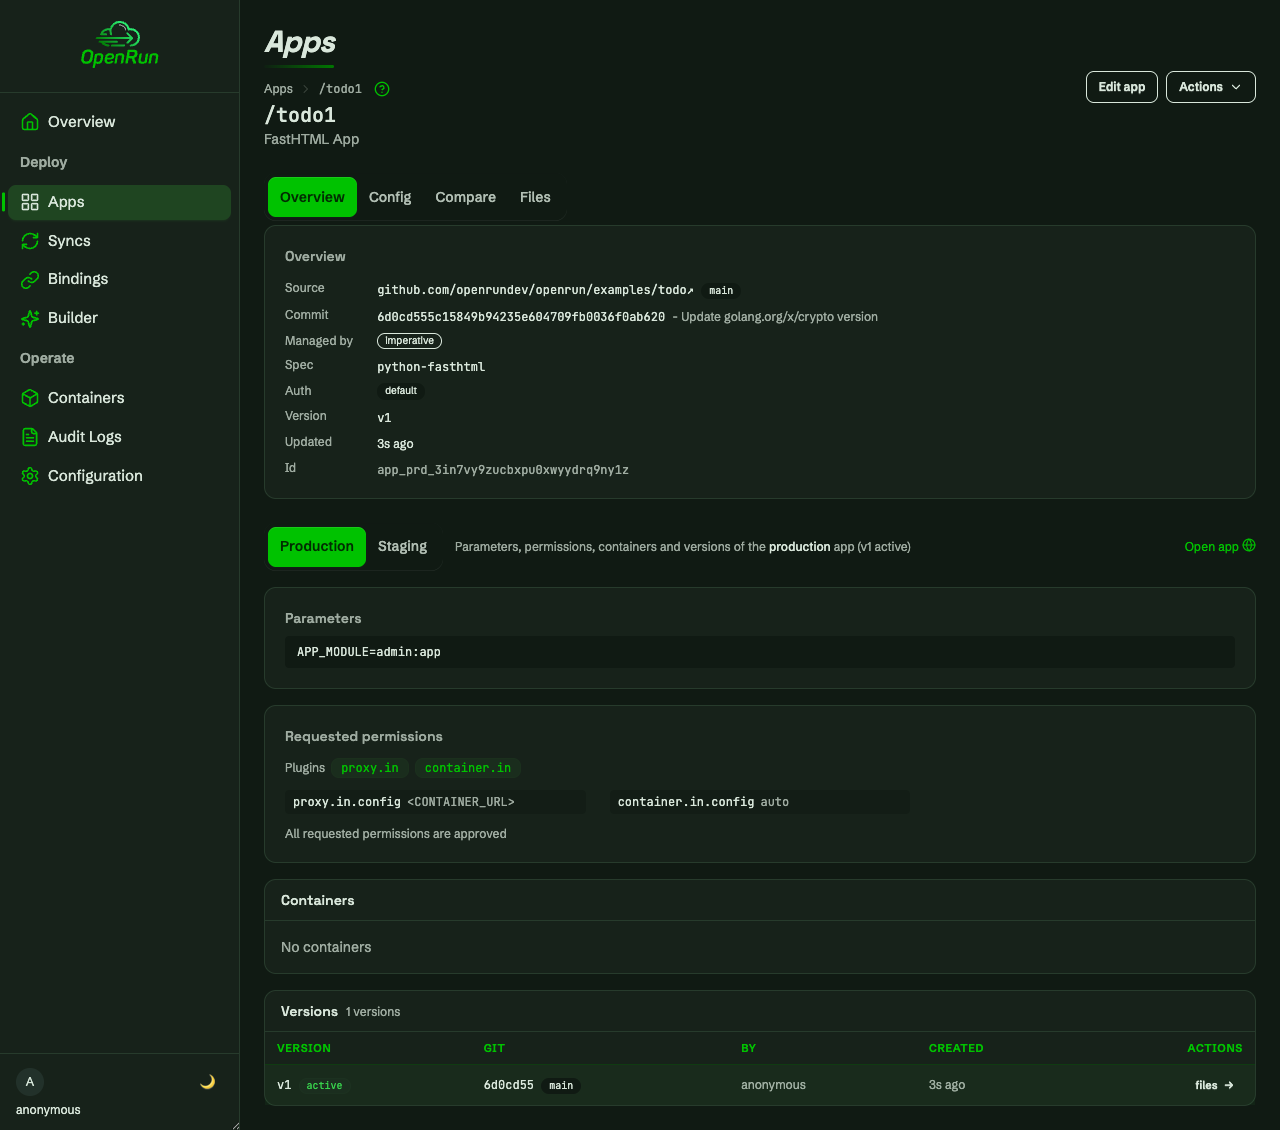Click the APP_MODULE=admin:app parameter
1280x1130 pixels.
point(760,652)
